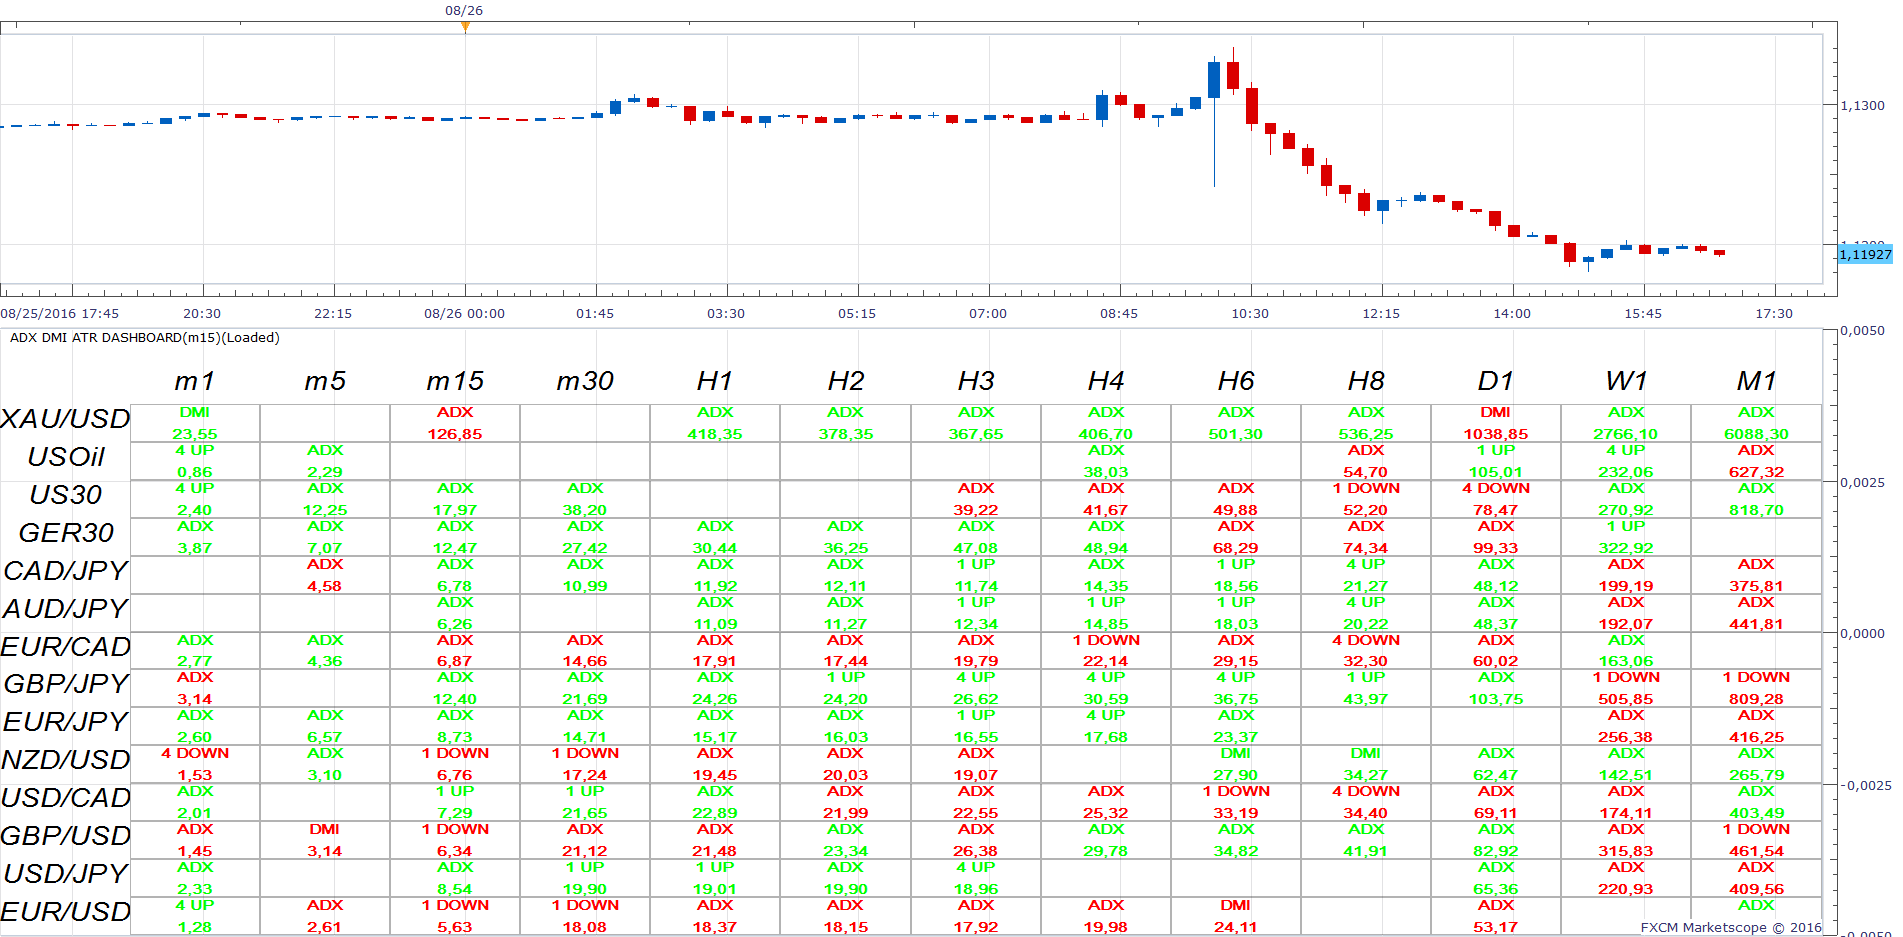Click the XAU/USD value 6088,30
1903x937 pixels.
point(1756,434)
